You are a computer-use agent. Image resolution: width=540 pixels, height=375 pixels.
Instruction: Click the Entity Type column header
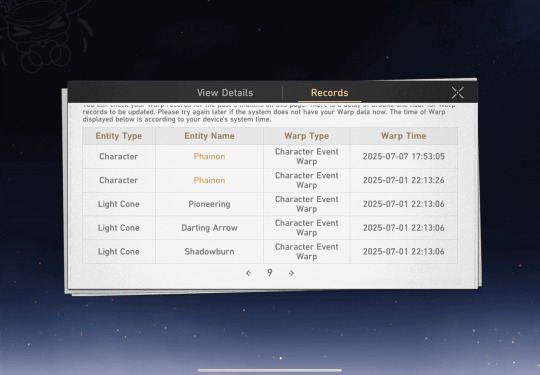click(x=119, y=136)
